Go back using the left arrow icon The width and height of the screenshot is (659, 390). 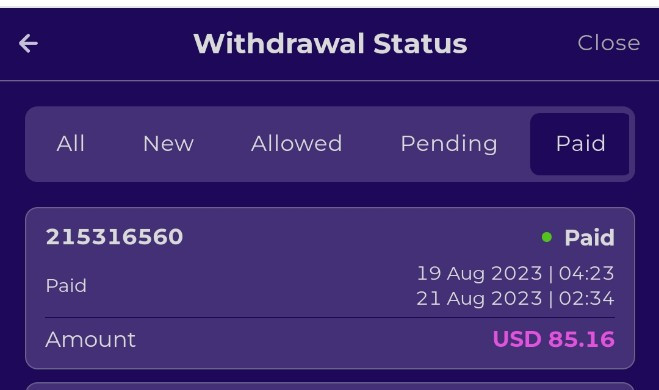pos(28,44)
